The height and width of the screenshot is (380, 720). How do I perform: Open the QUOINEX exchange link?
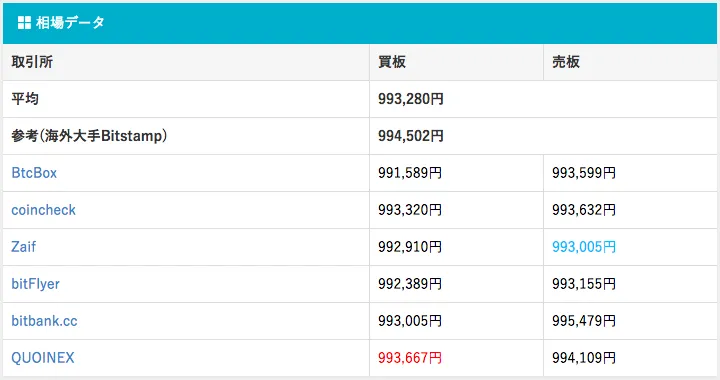43,358
